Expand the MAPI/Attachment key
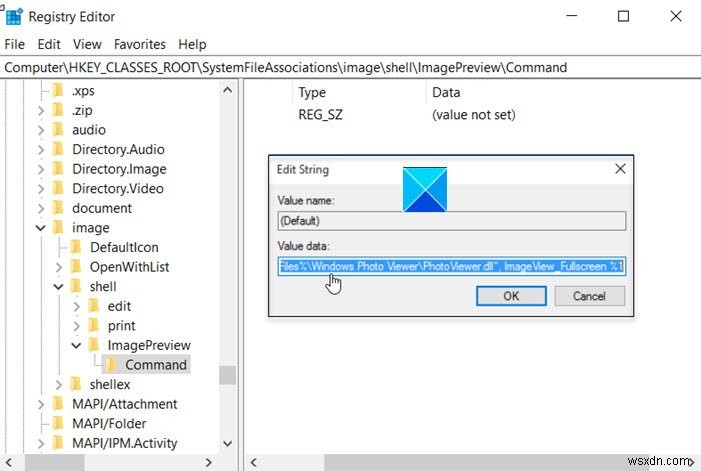701x471 pixels. tap(41, 404)
